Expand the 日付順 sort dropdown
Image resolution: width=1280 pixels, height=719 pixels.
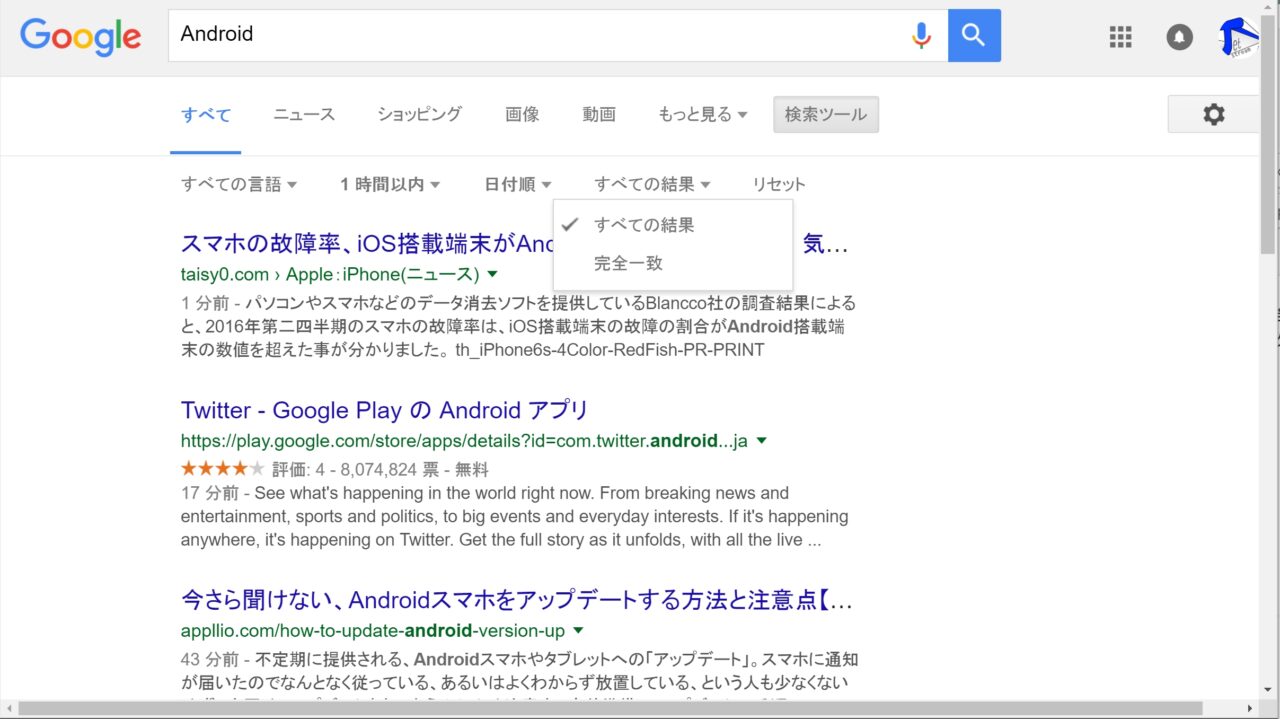coord(517,184)
